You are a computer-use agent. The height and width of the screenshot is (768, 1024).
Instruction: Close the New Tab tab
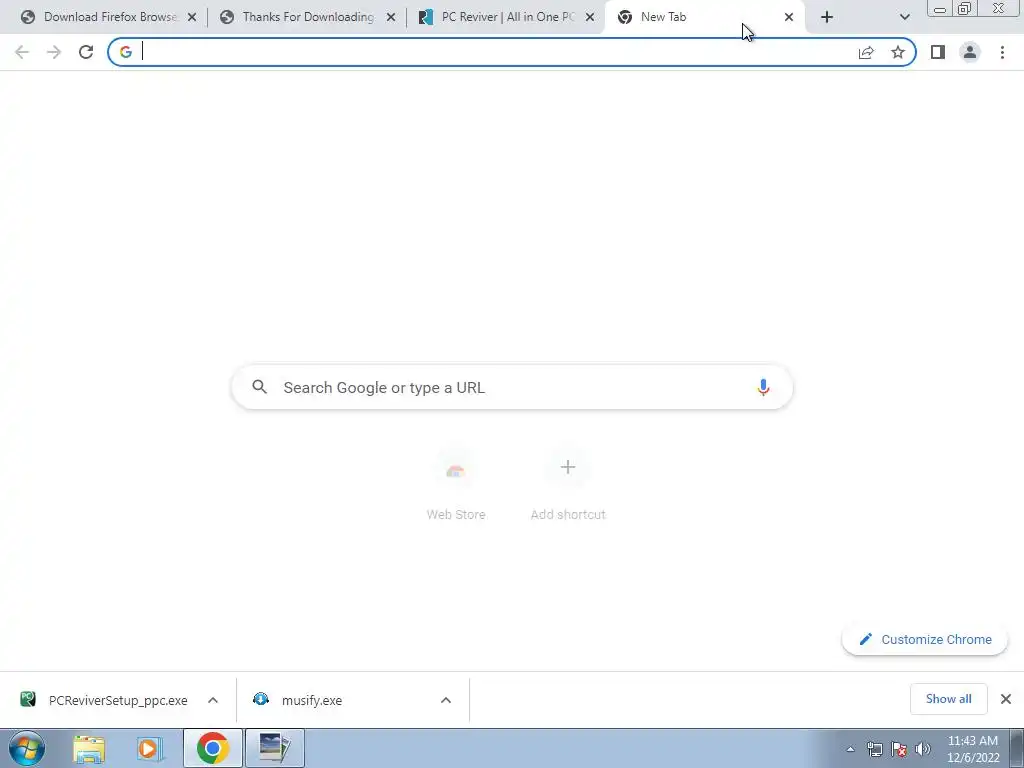coord(789,18)
